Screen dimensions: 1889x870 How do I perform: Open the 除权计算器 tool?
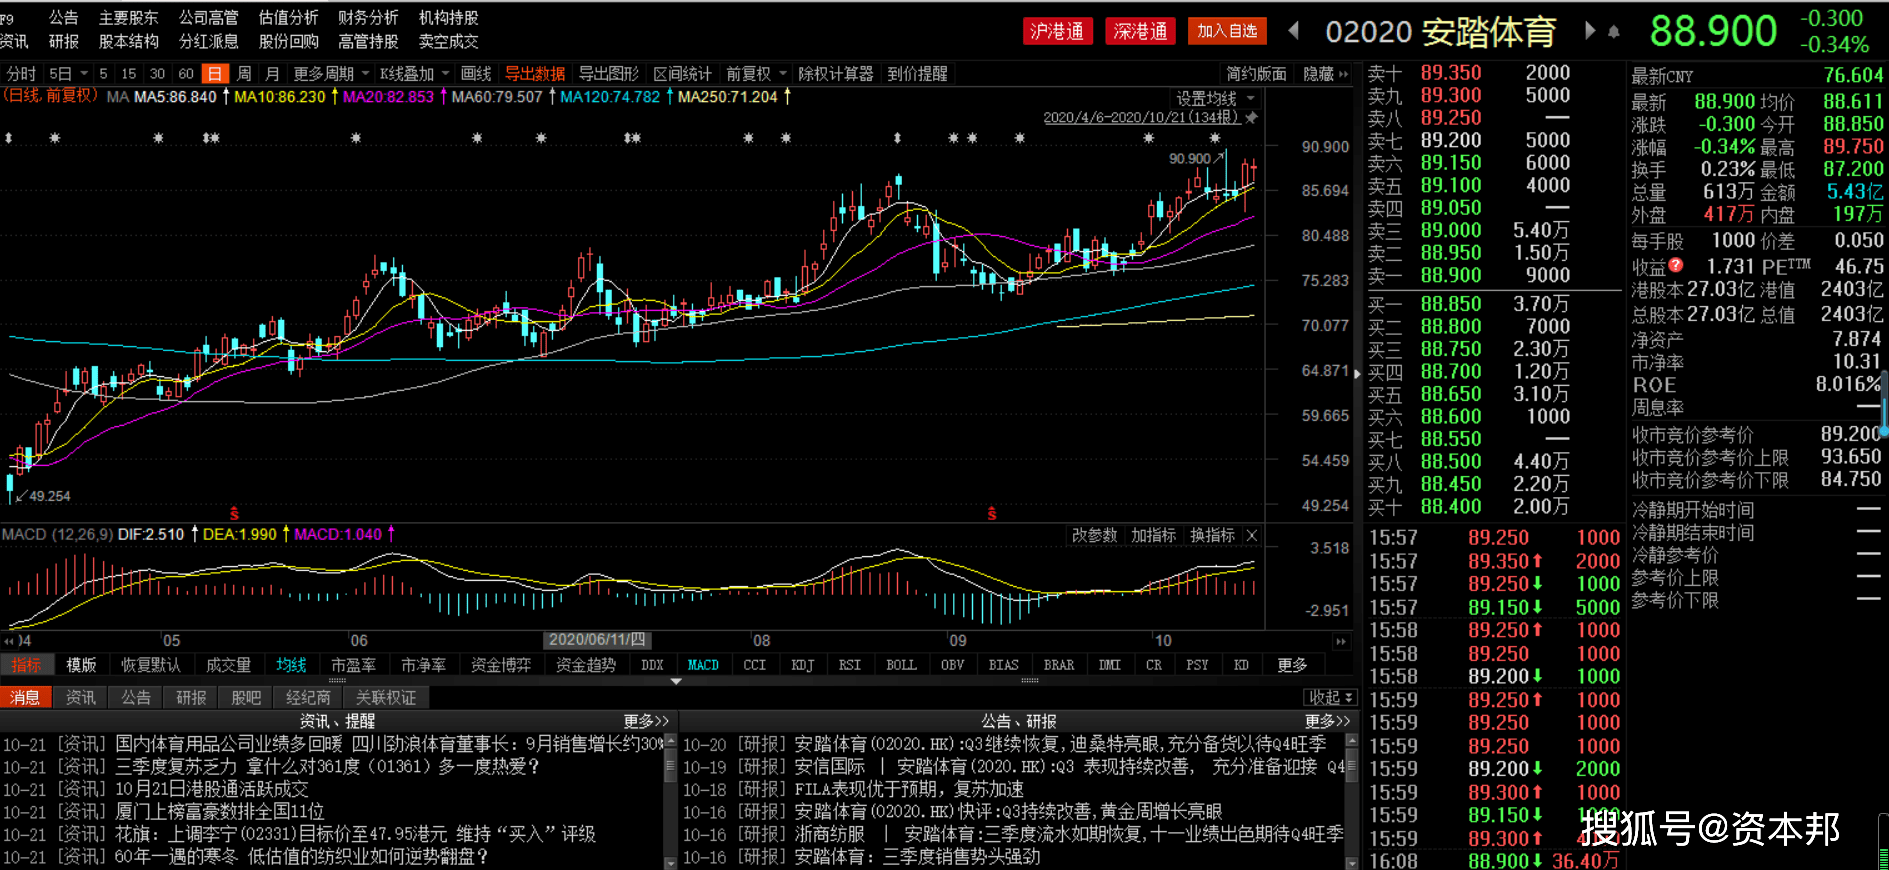[x=836, y=74]
